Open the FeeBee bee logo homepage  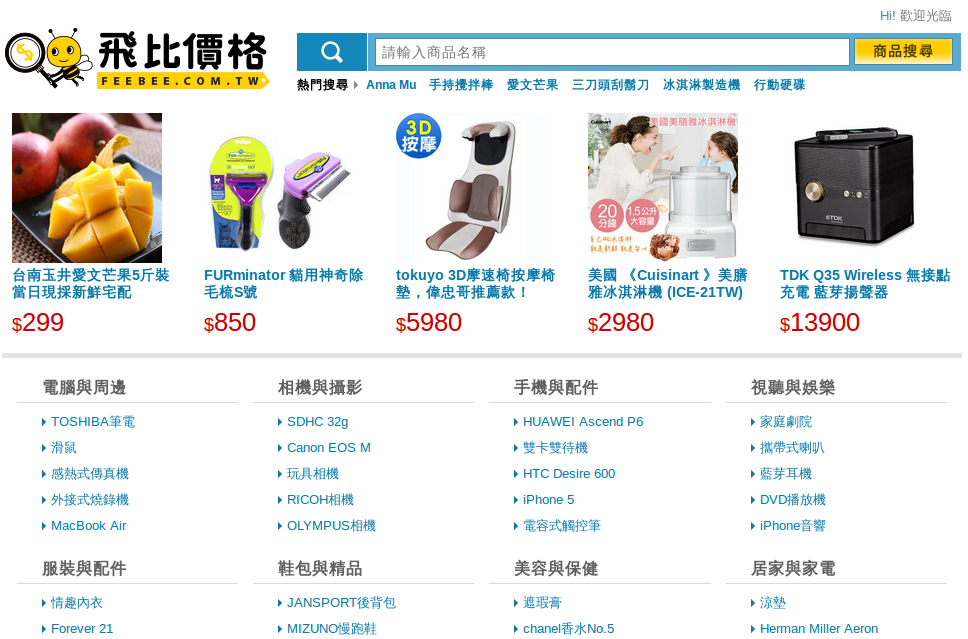coord(137,59)
